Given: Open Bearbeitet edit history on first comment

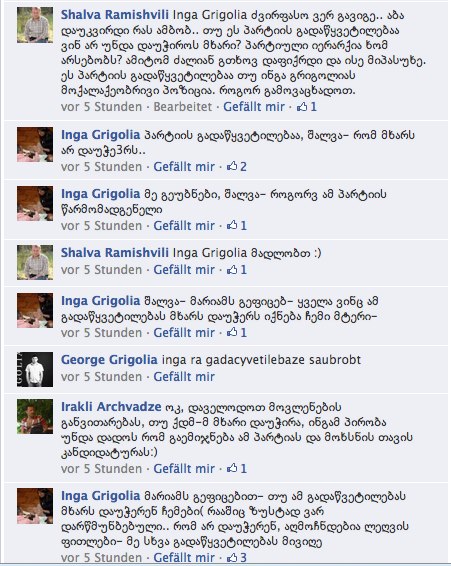Looking at the screenshot, I should coord(183,107).
